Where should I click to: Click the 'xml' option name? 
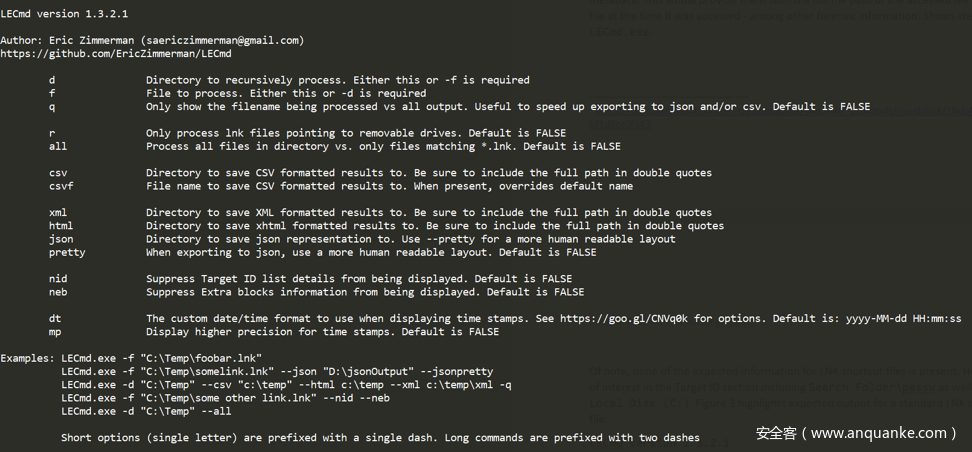click(x=58, y=213)
